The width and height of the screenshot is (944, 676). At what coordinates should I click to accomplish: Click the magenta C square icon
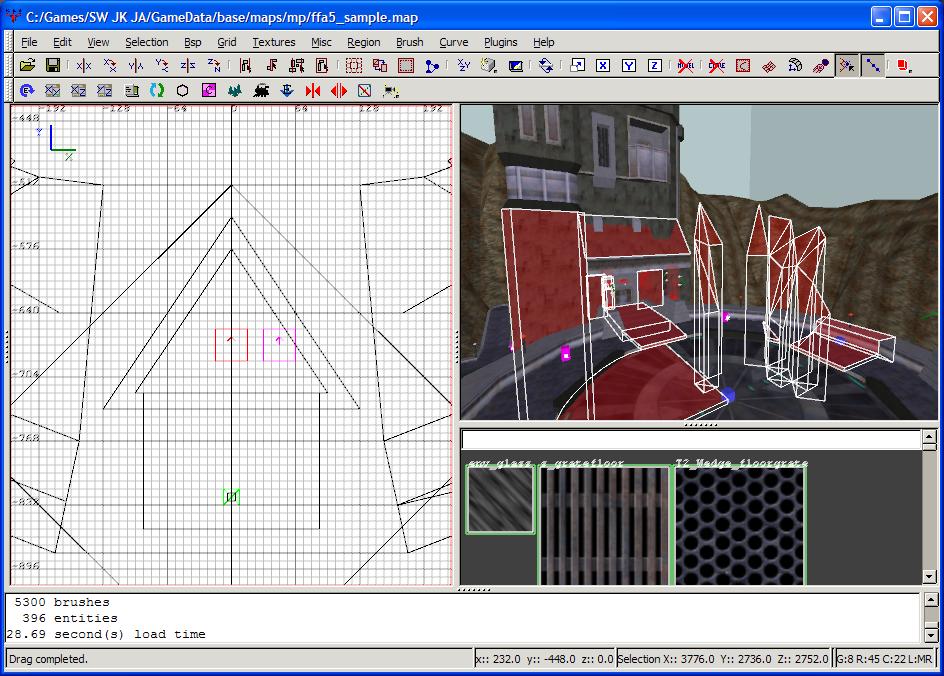pos(209,91)
